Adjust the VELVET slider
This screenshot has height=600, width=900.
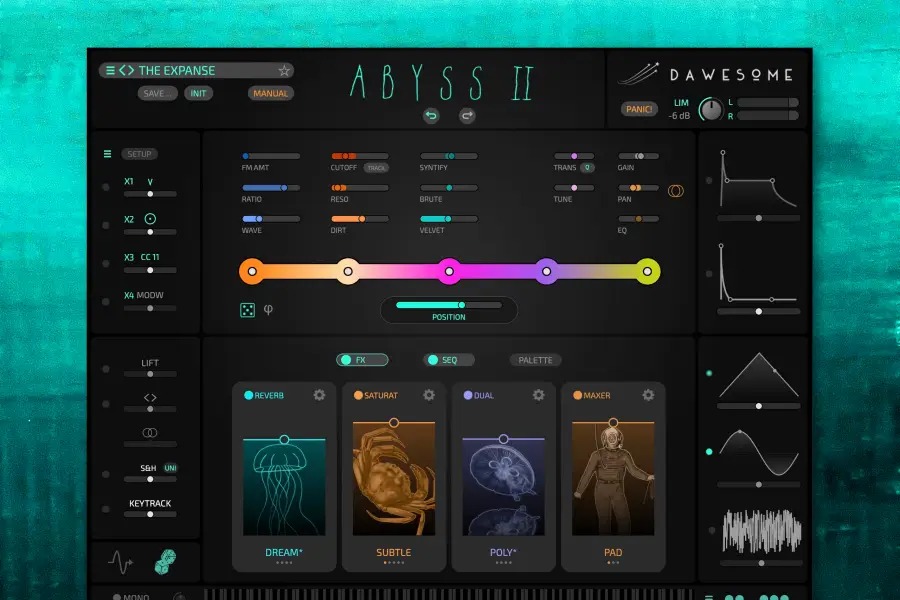pos(449,219)
